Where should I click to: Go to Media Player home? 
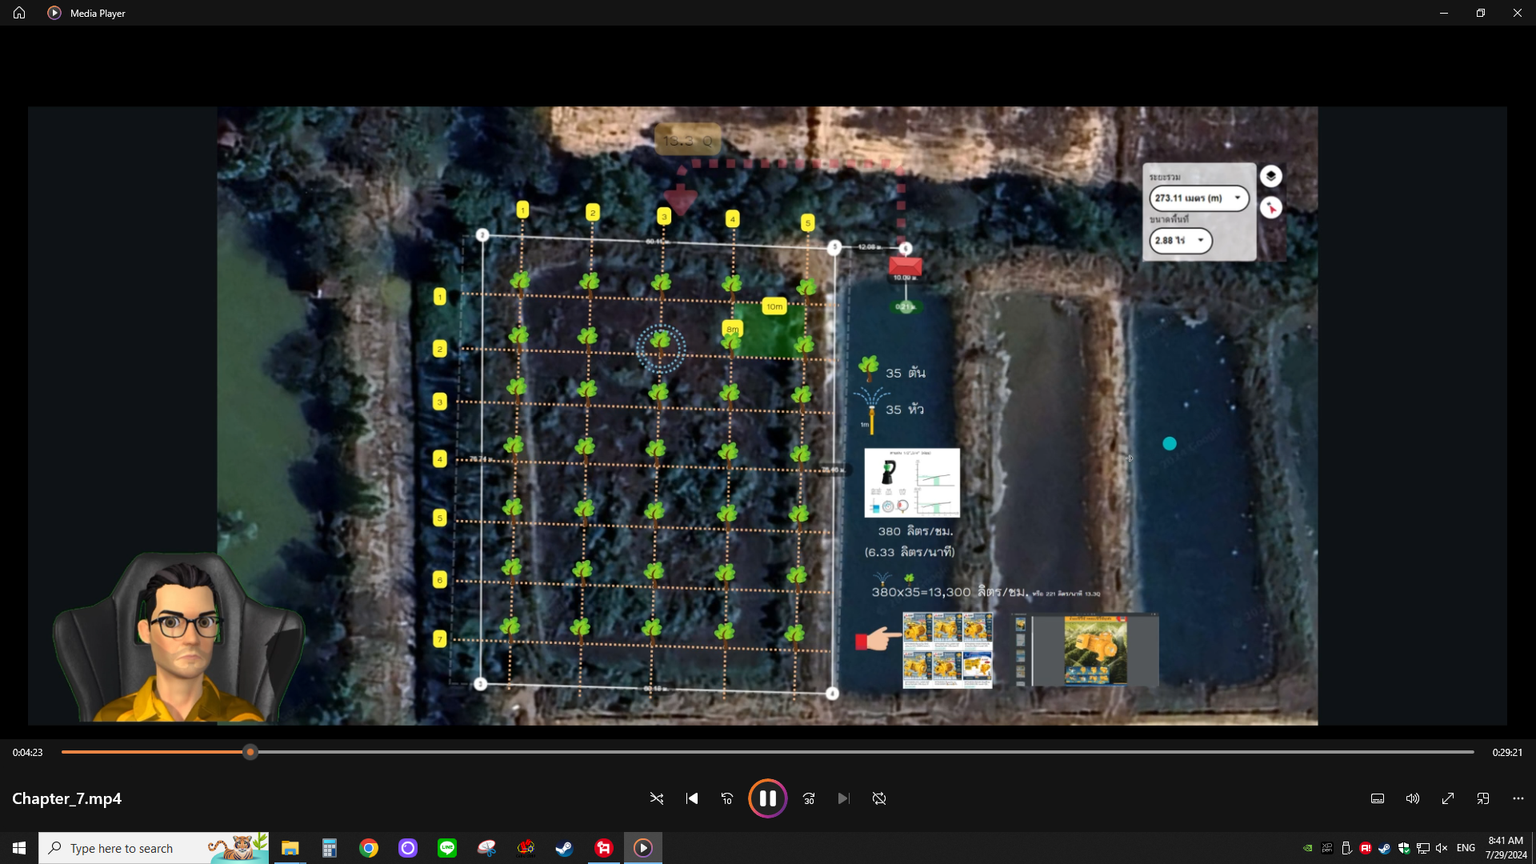click(x=19, y=13)
